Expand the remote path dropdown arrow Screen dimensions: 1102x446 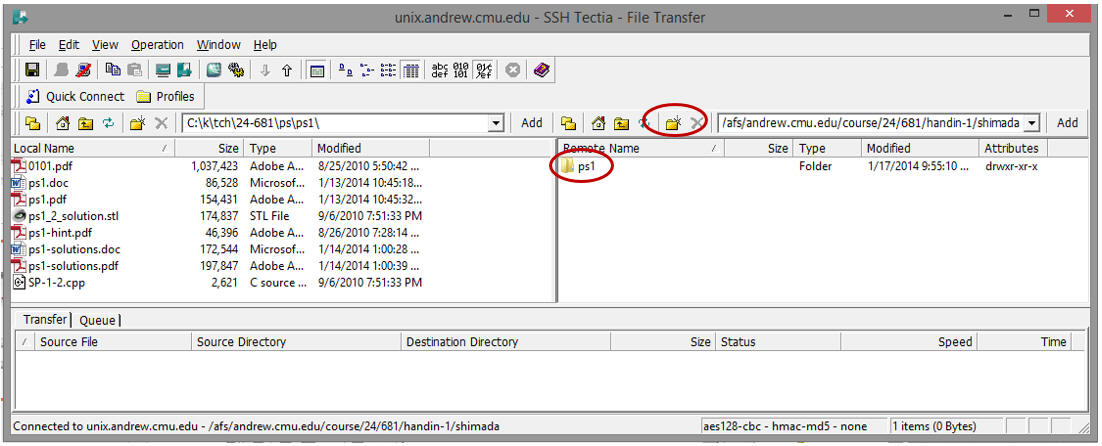pos(1032,123)
